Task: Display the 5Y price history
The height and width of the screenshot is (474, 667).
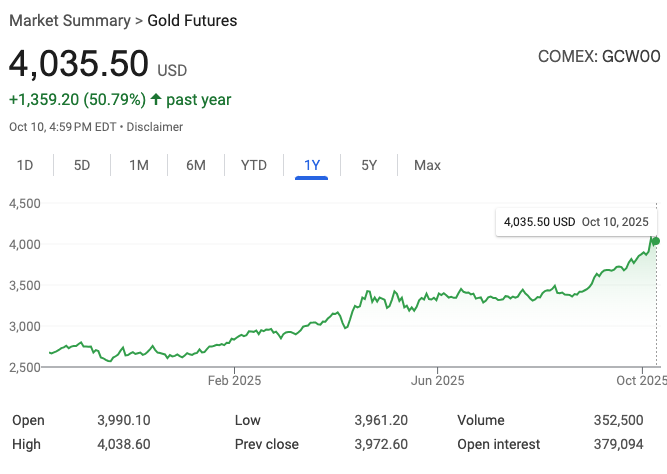Action: pyautogui.click(x=369, y=165)
